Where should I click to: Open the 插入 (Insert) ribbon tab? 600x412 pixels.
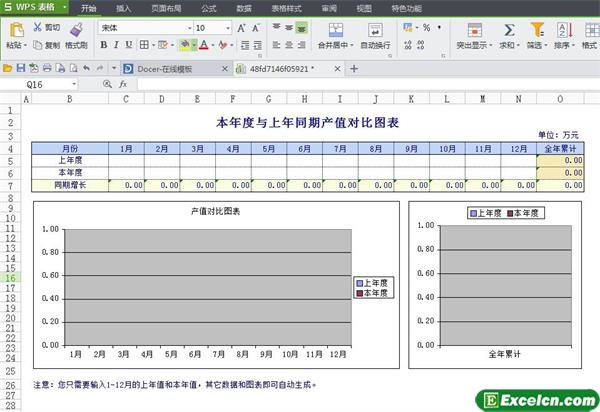(123, 8)
